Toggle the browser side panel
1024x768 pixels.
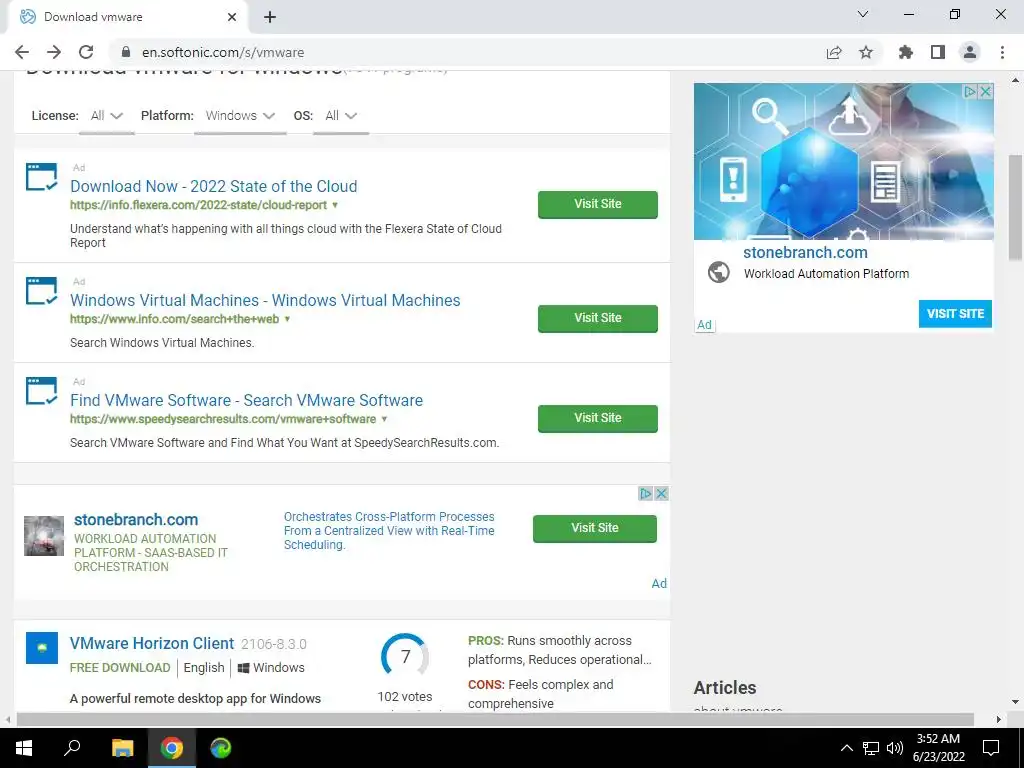coord(938,52)
